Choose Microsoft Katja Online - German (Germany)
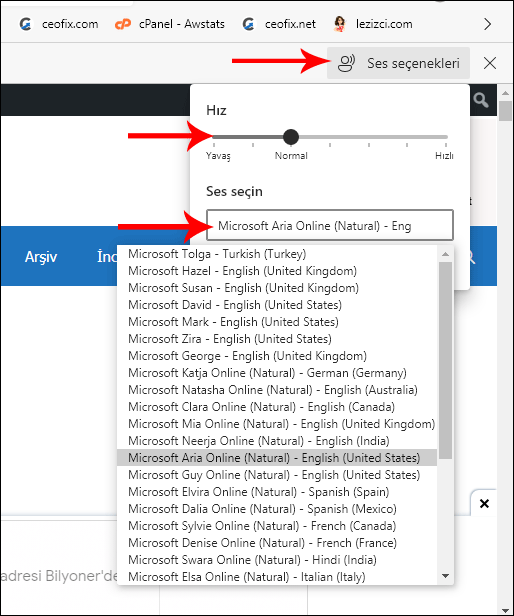The height and width of the screenshot is (616, 514). pos(277,373)
